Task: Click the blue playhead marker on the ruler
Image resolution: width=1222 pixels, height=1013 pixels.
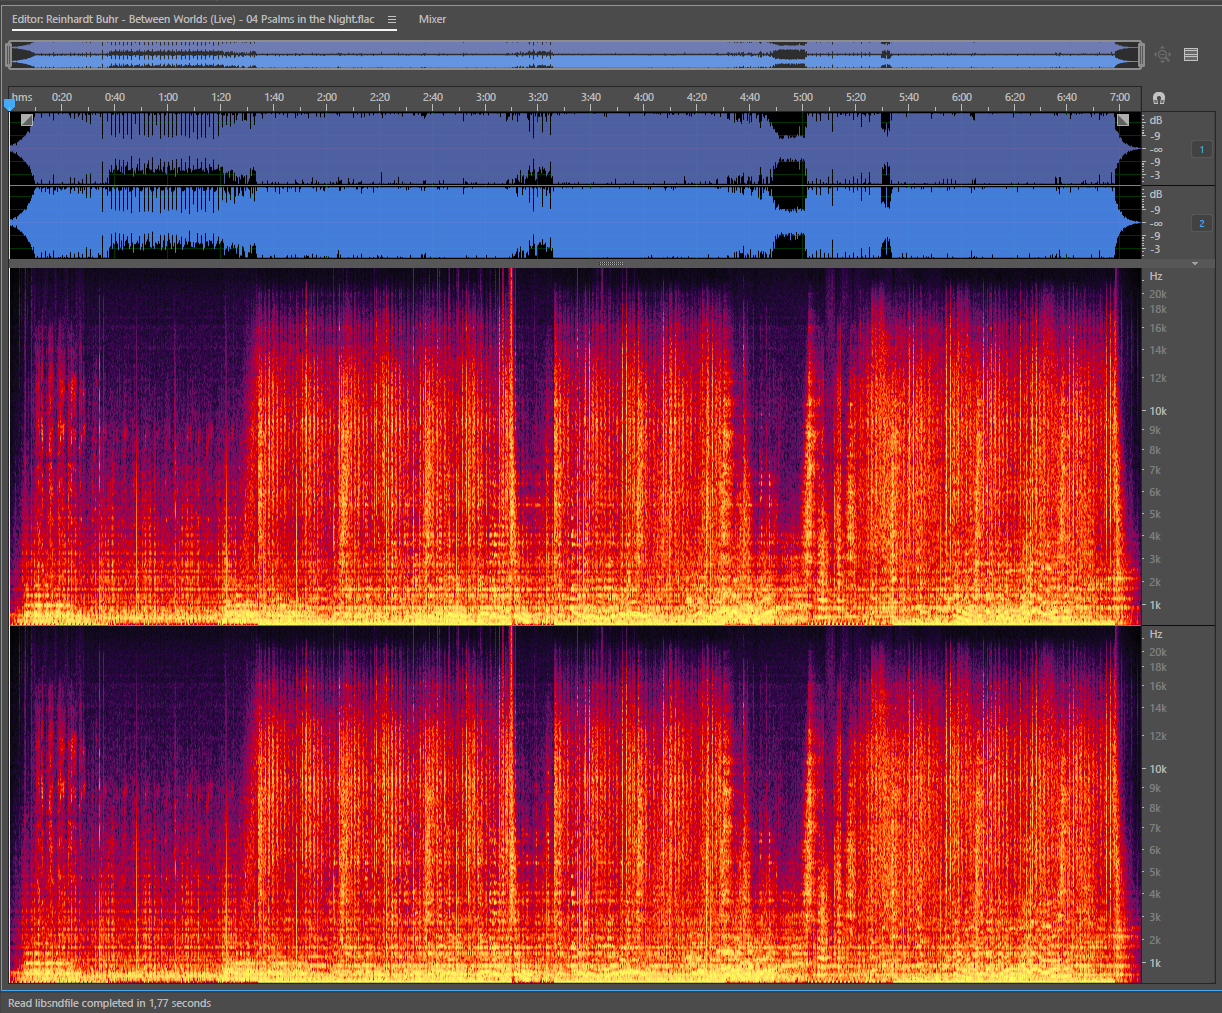Action: [10, 103]
